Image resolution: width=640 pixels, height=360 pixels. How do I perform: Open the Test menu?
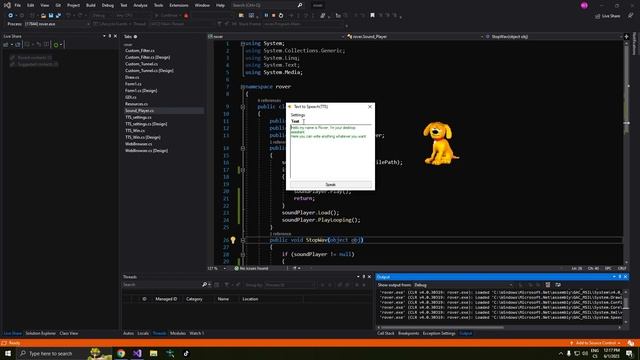click(x=124, y=5)
